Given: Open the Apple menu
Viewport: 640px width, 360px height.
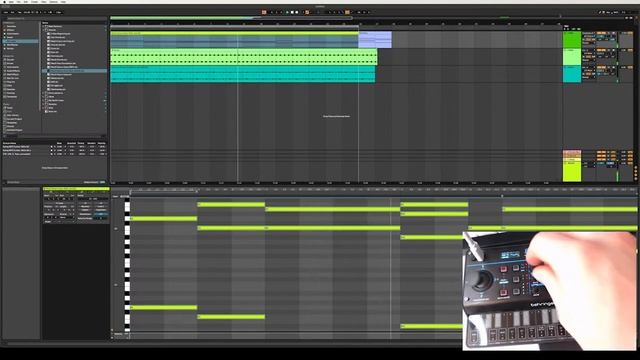Looking at the screenshot, I should [x=4, y=2].
